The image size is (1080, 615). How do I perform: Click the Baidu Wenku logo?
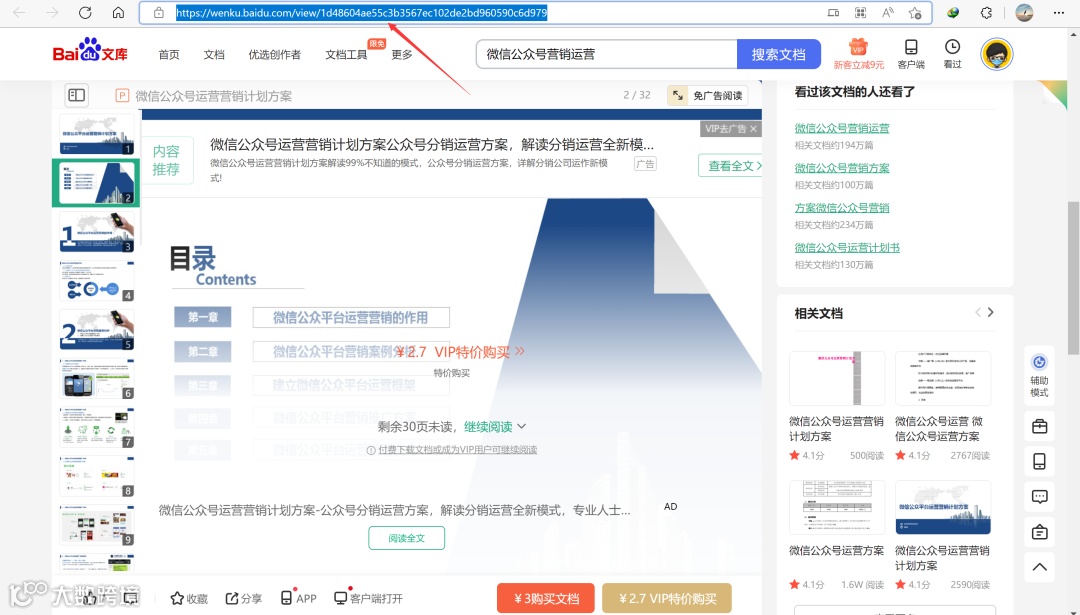(90, 51)
